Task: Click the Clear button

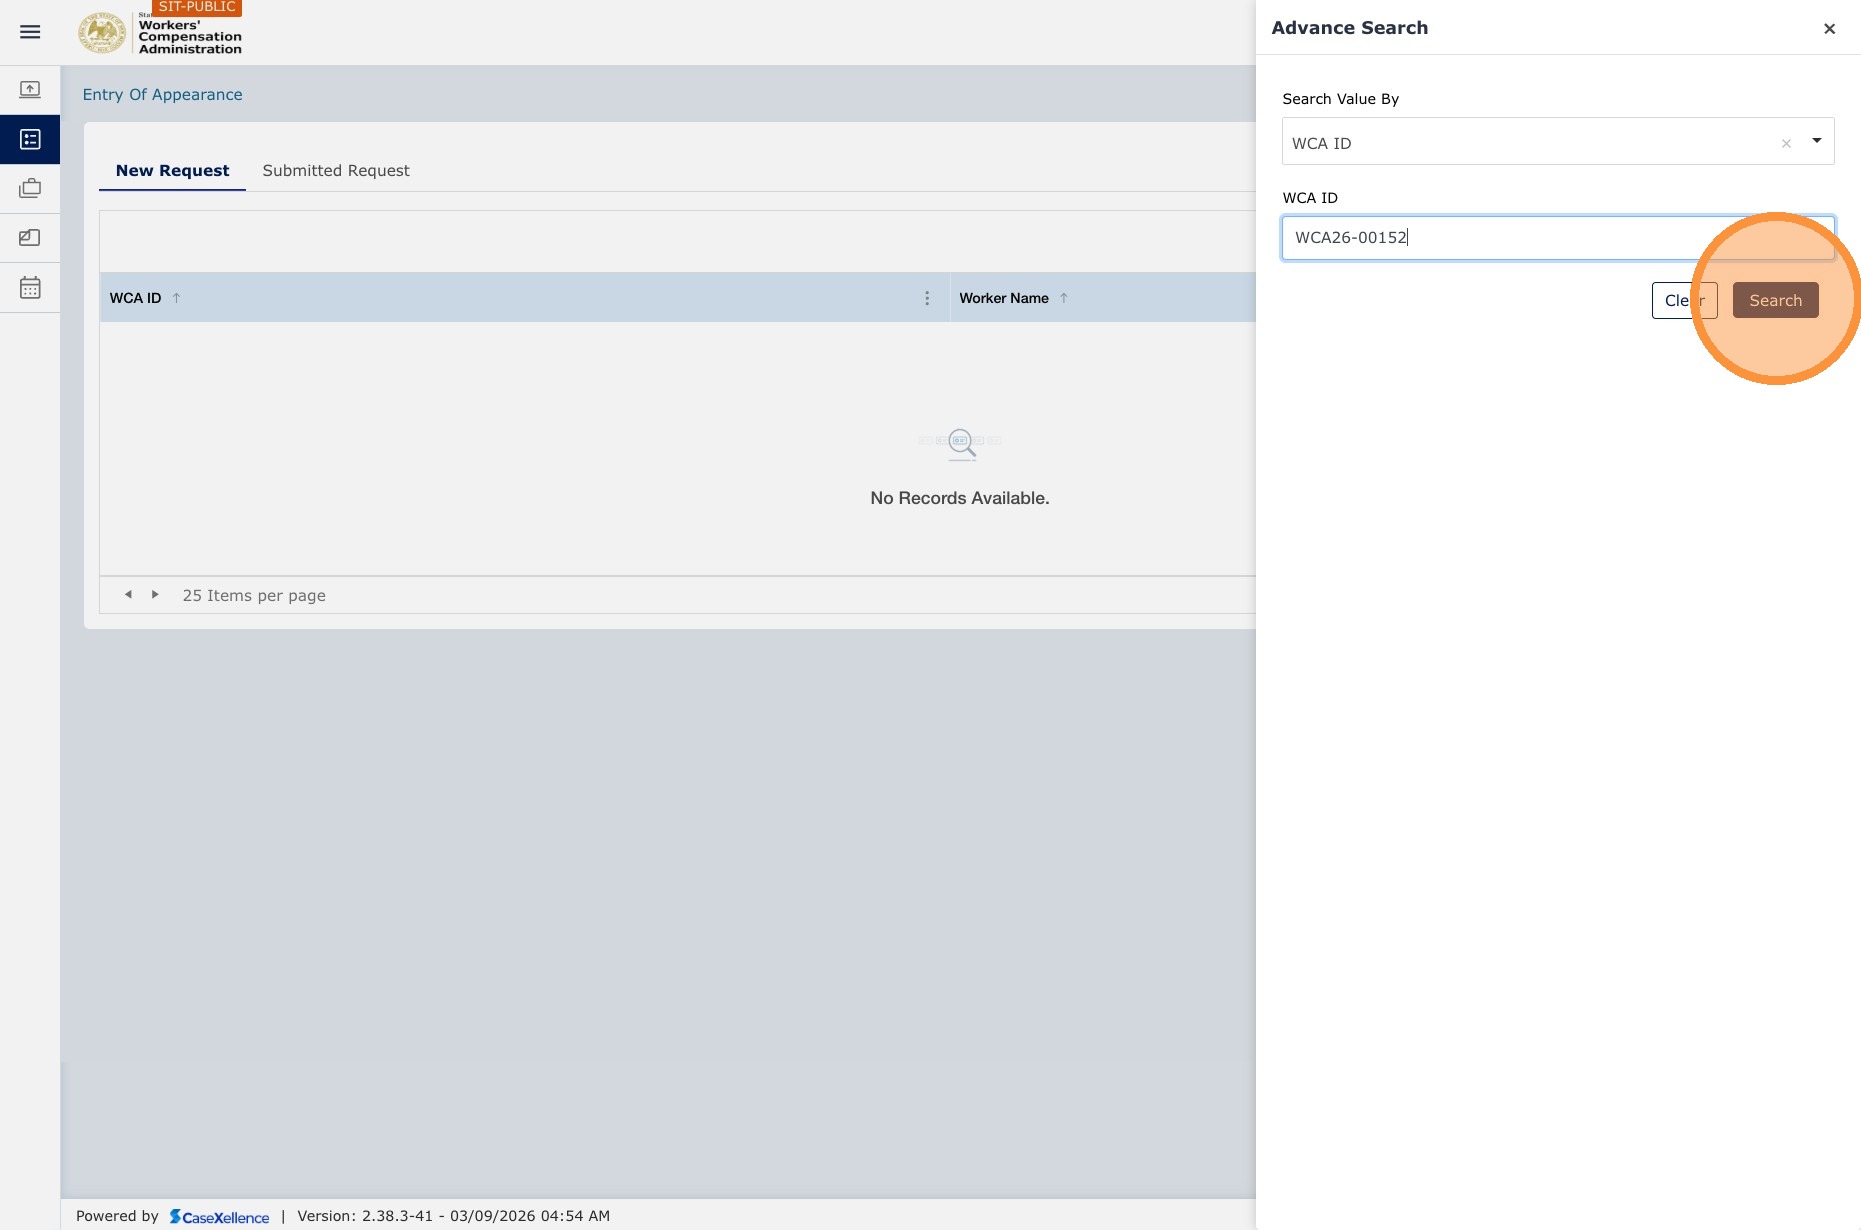Action: [1684, 300]
